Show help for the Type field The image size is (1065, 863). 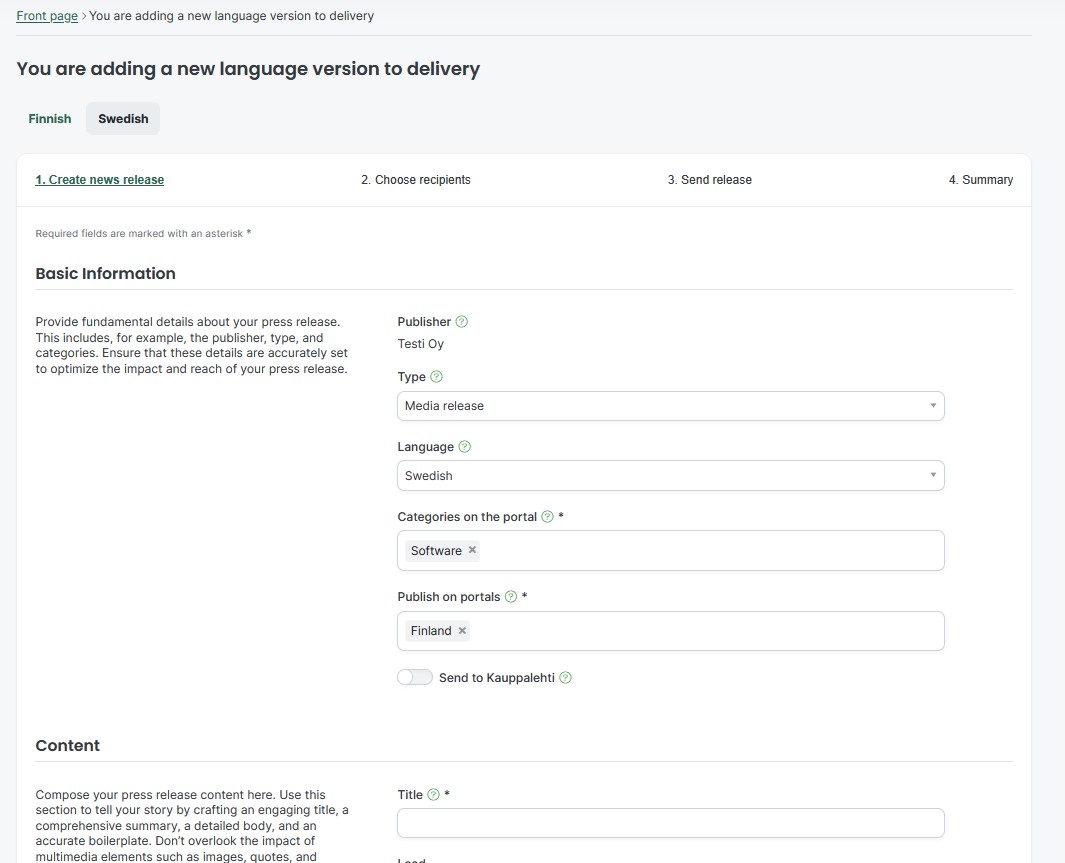pos(436,377)
